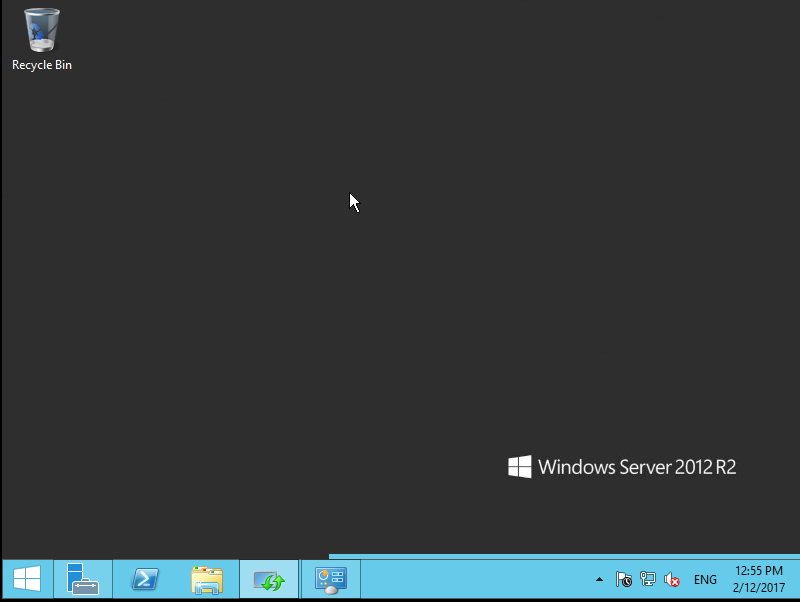
Task: Expand the hidden tray icons arrow
Action: click(x=599, y=579)
